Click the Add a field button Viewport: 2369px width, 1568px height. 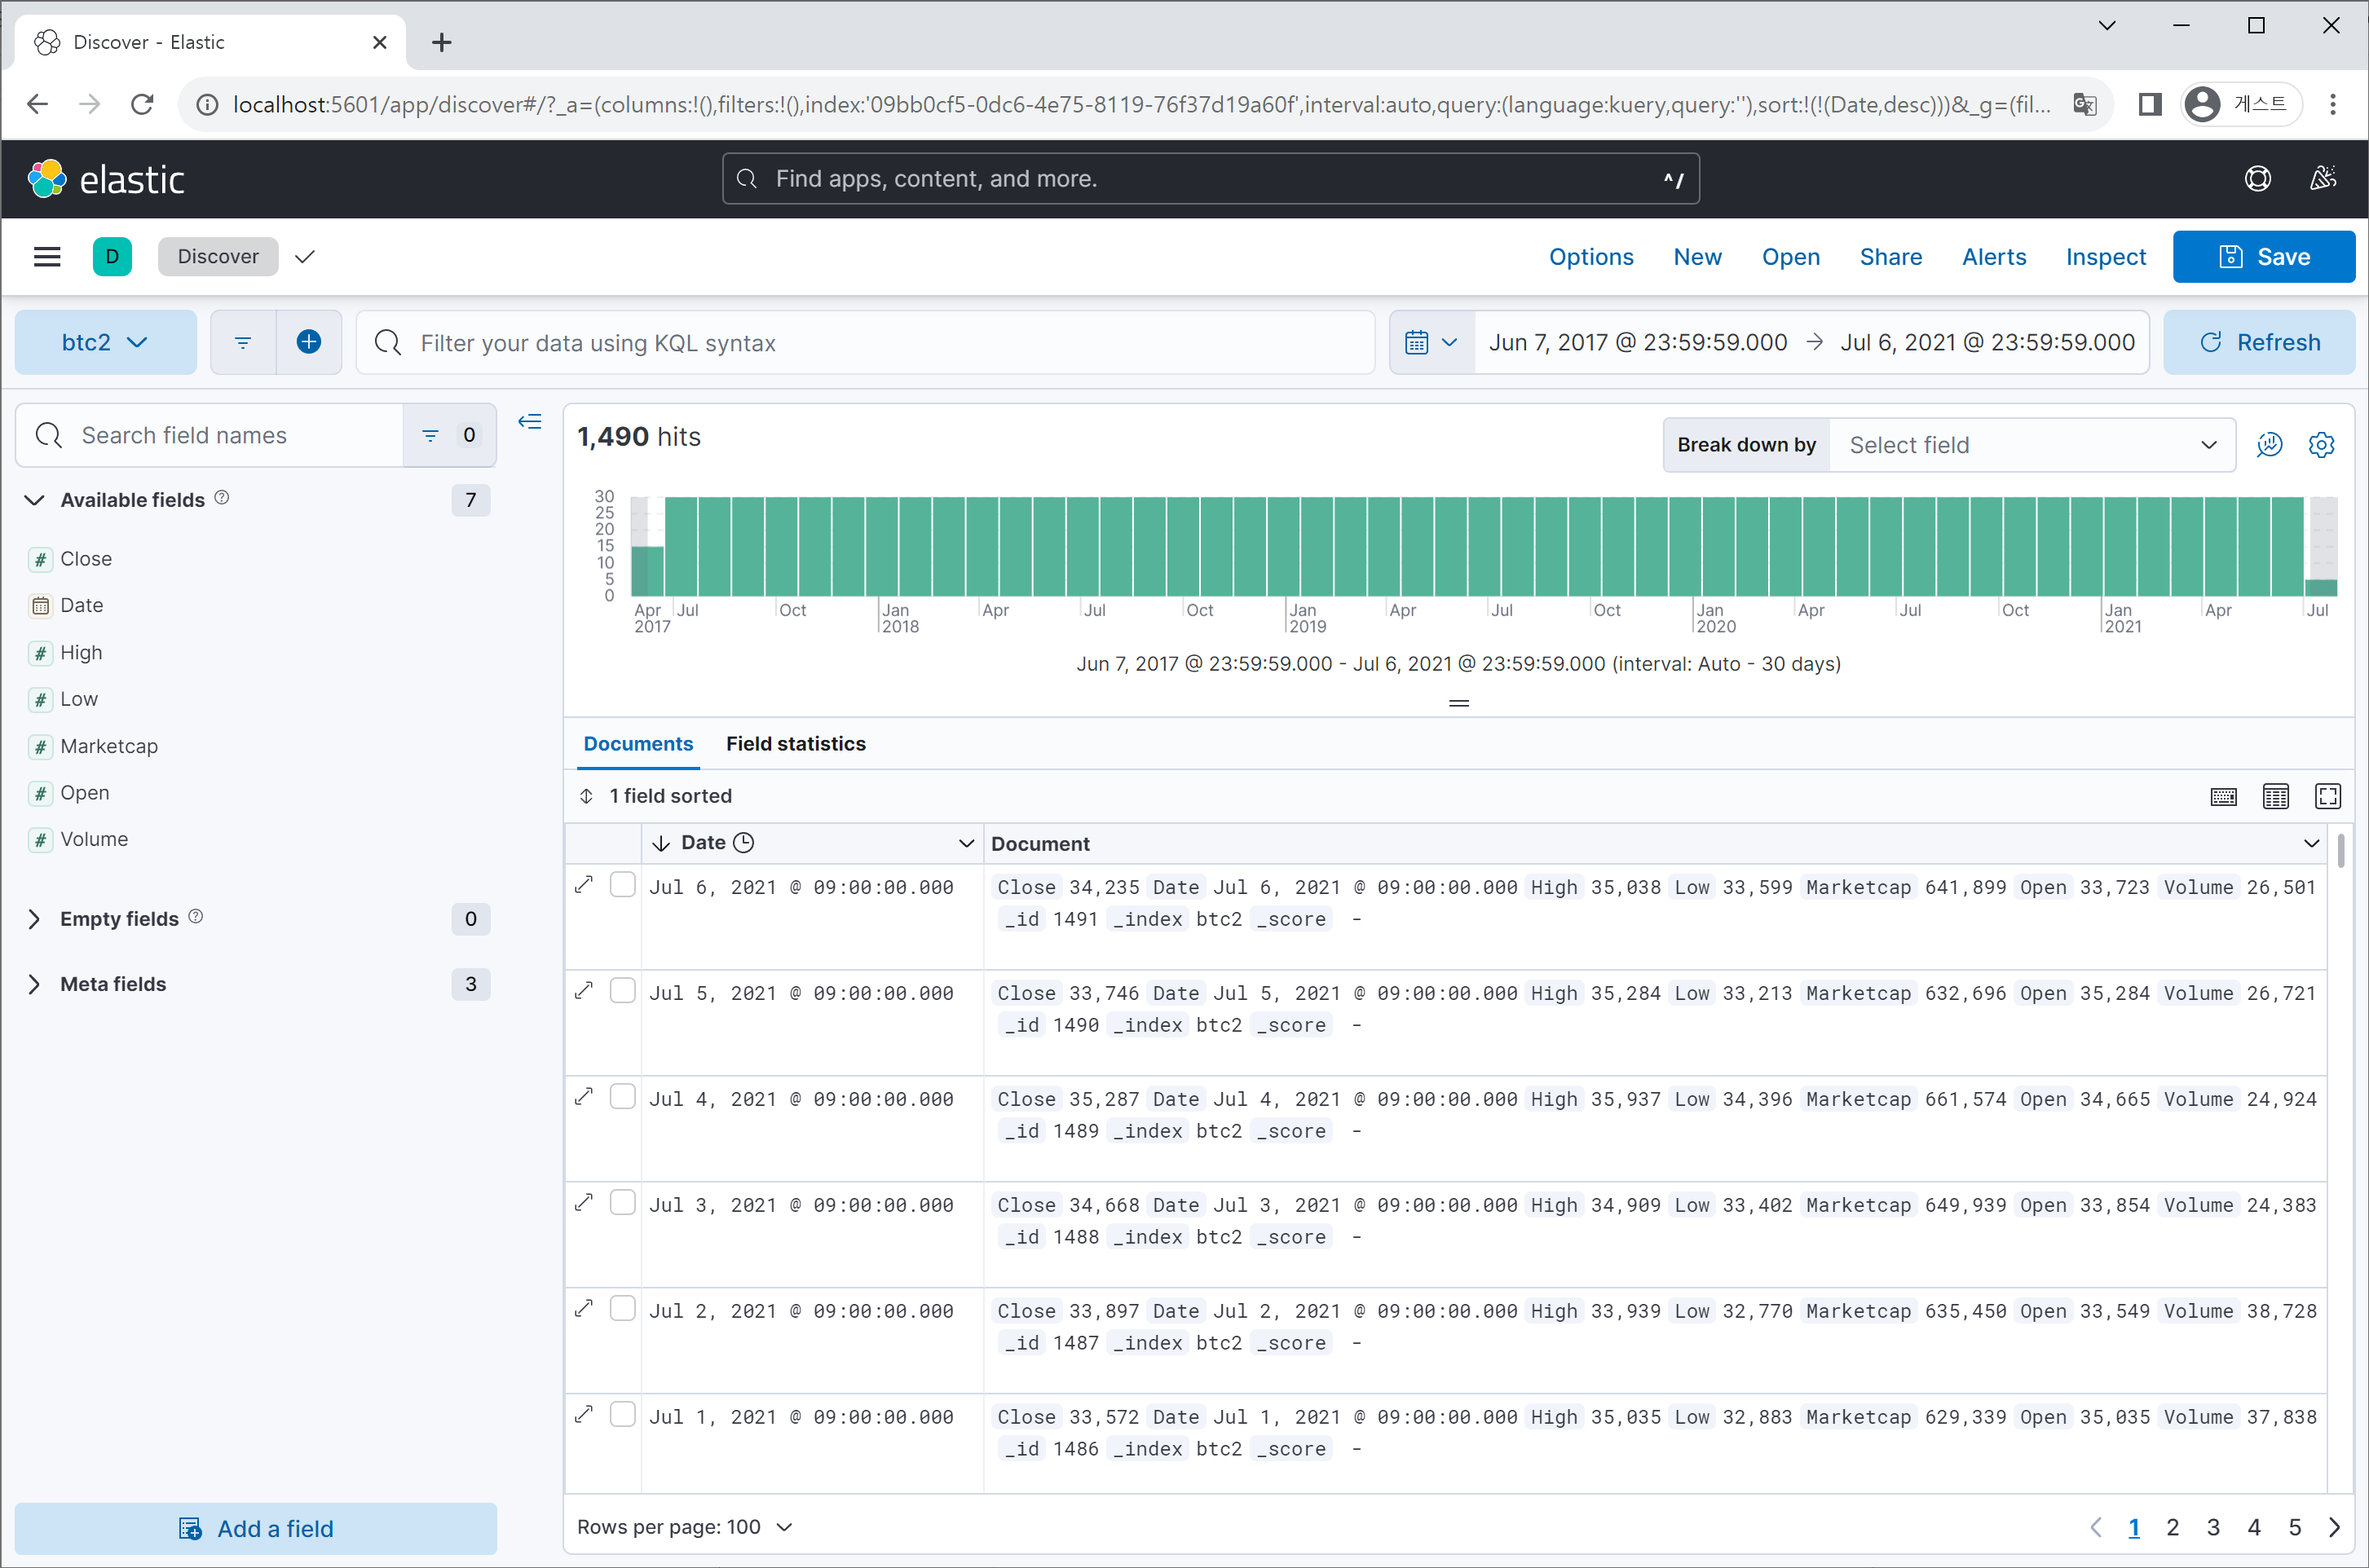[x=256, y=1528]
